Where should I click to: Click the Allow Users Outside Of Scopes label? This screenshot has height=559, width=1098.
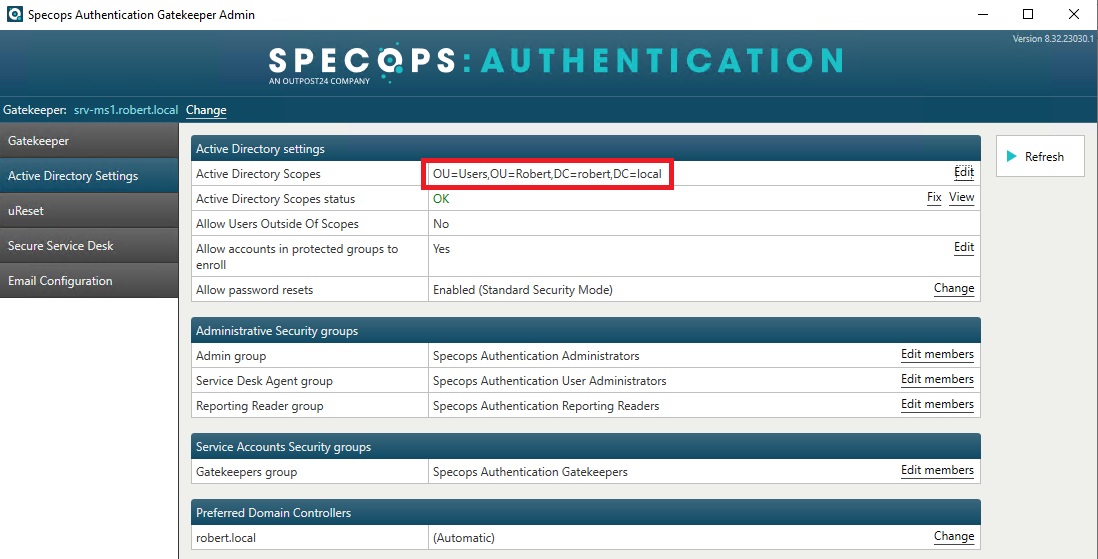coord(277,224)
